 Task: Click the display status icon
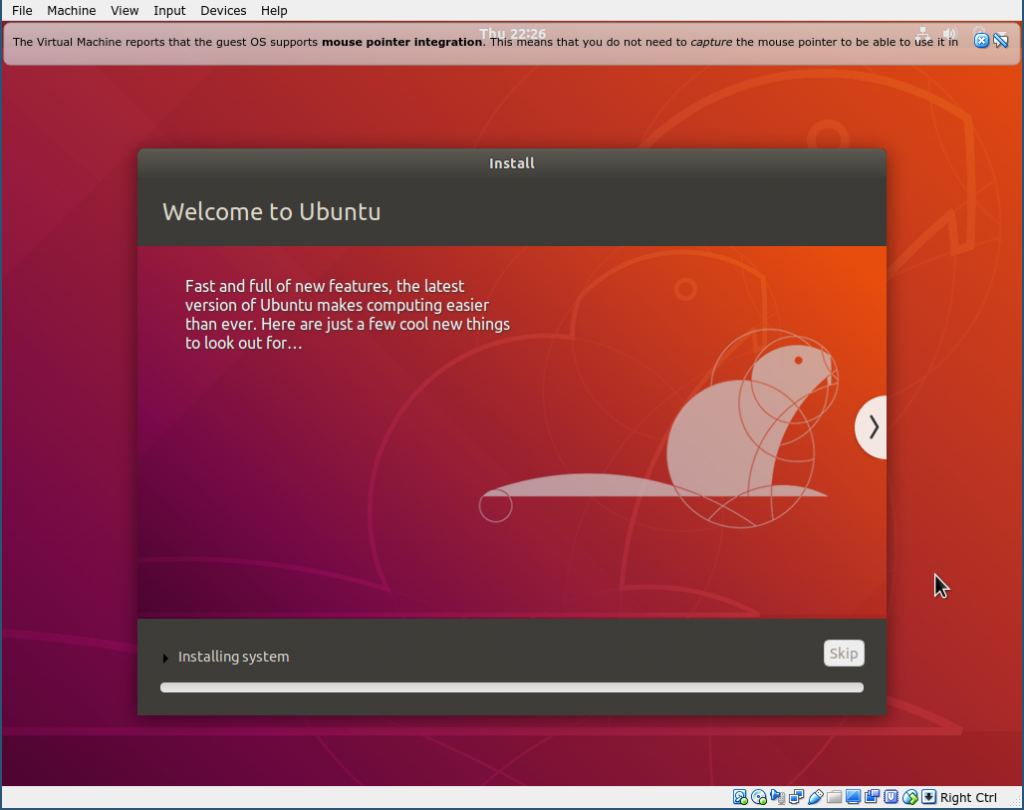(x=852, y=797)
